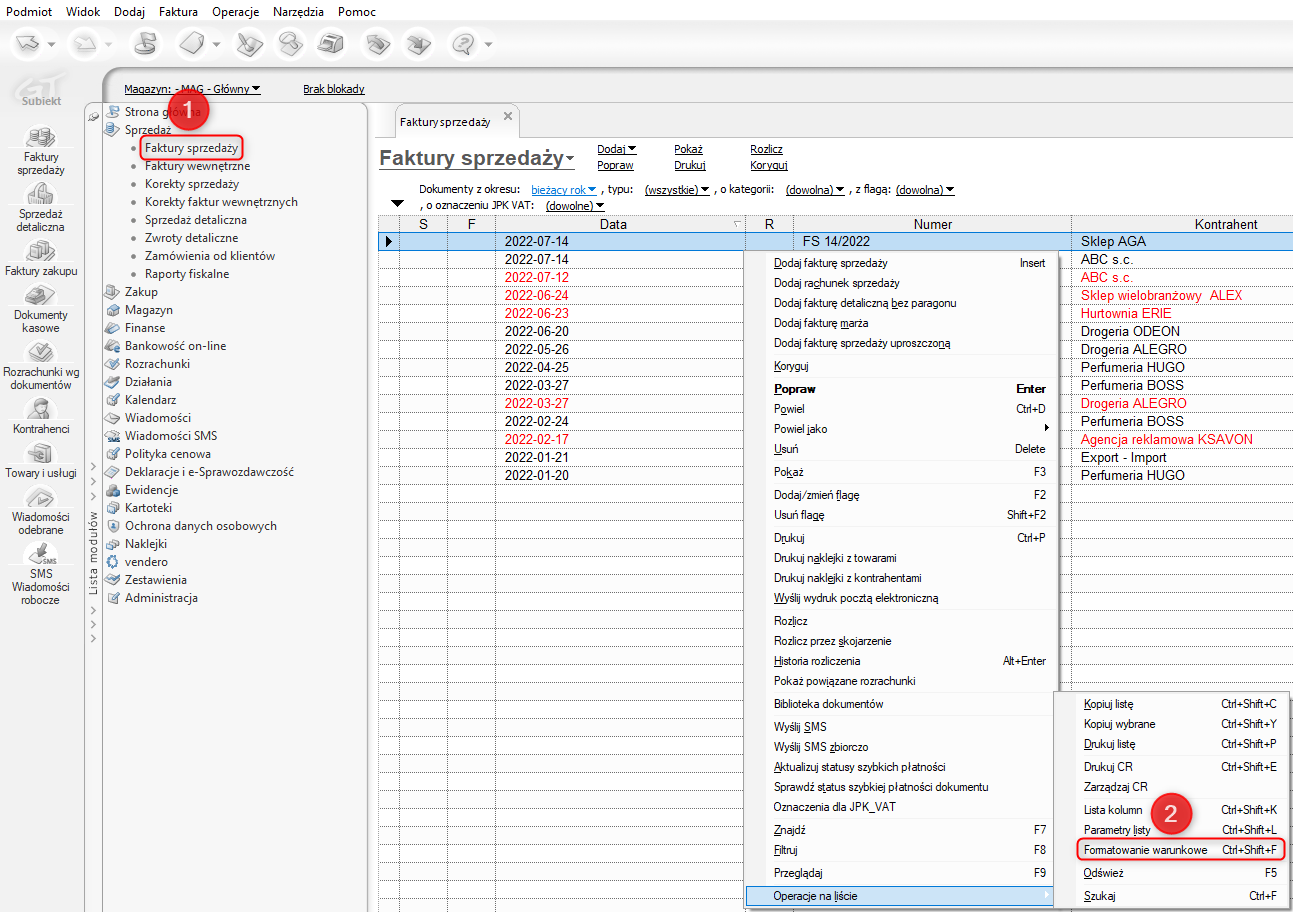Viewport: 1293px width, 912px height.
Task: Select Formatowanie warunkowe in the submenu
Action: coord(1145,850)
